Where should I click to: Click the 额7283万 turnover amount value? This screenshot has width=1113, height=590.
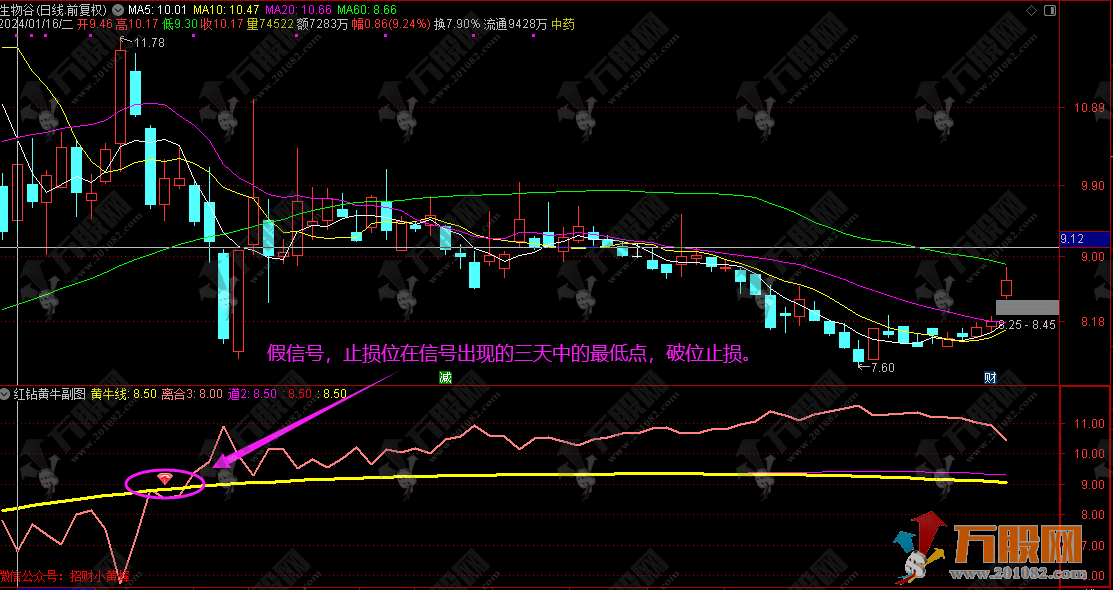coord(322,24)
